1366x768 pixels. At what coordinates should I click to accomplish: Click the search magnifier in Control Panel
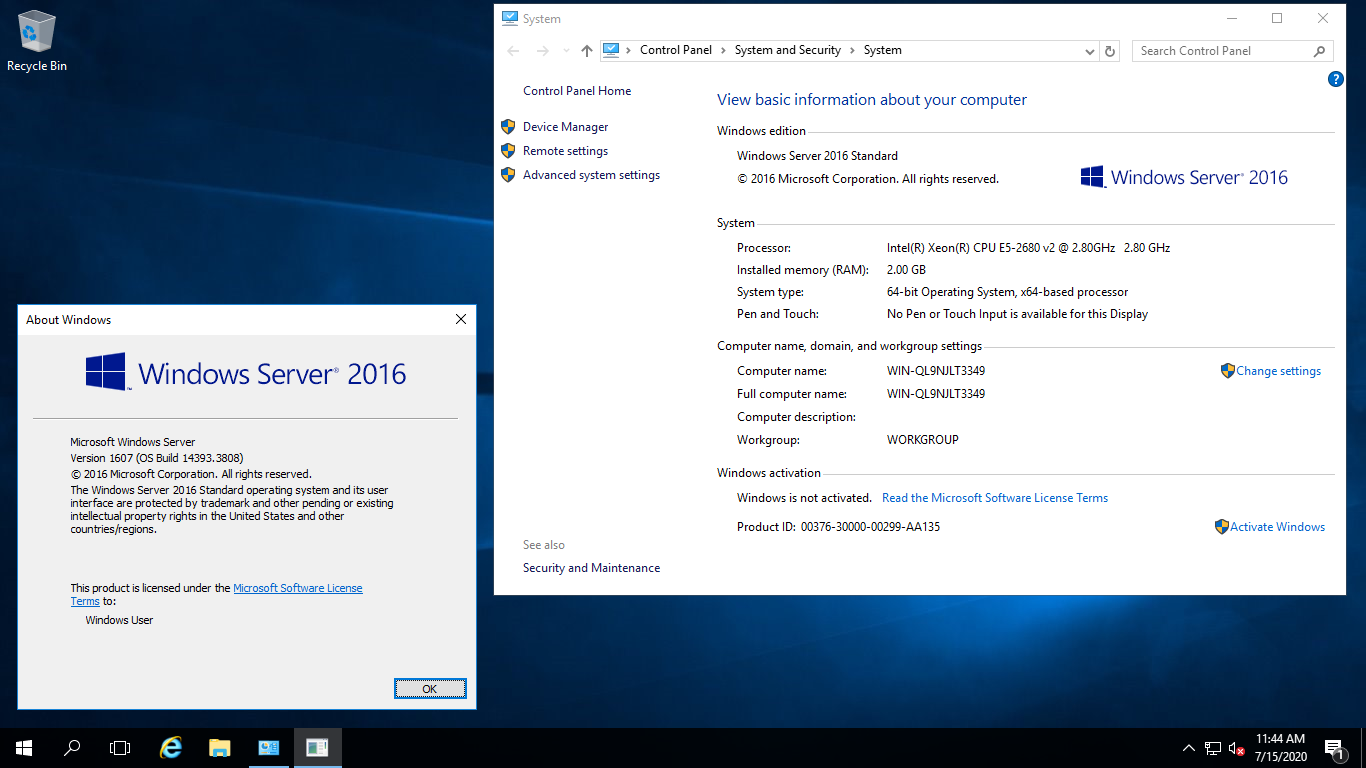coord(1320,51)
